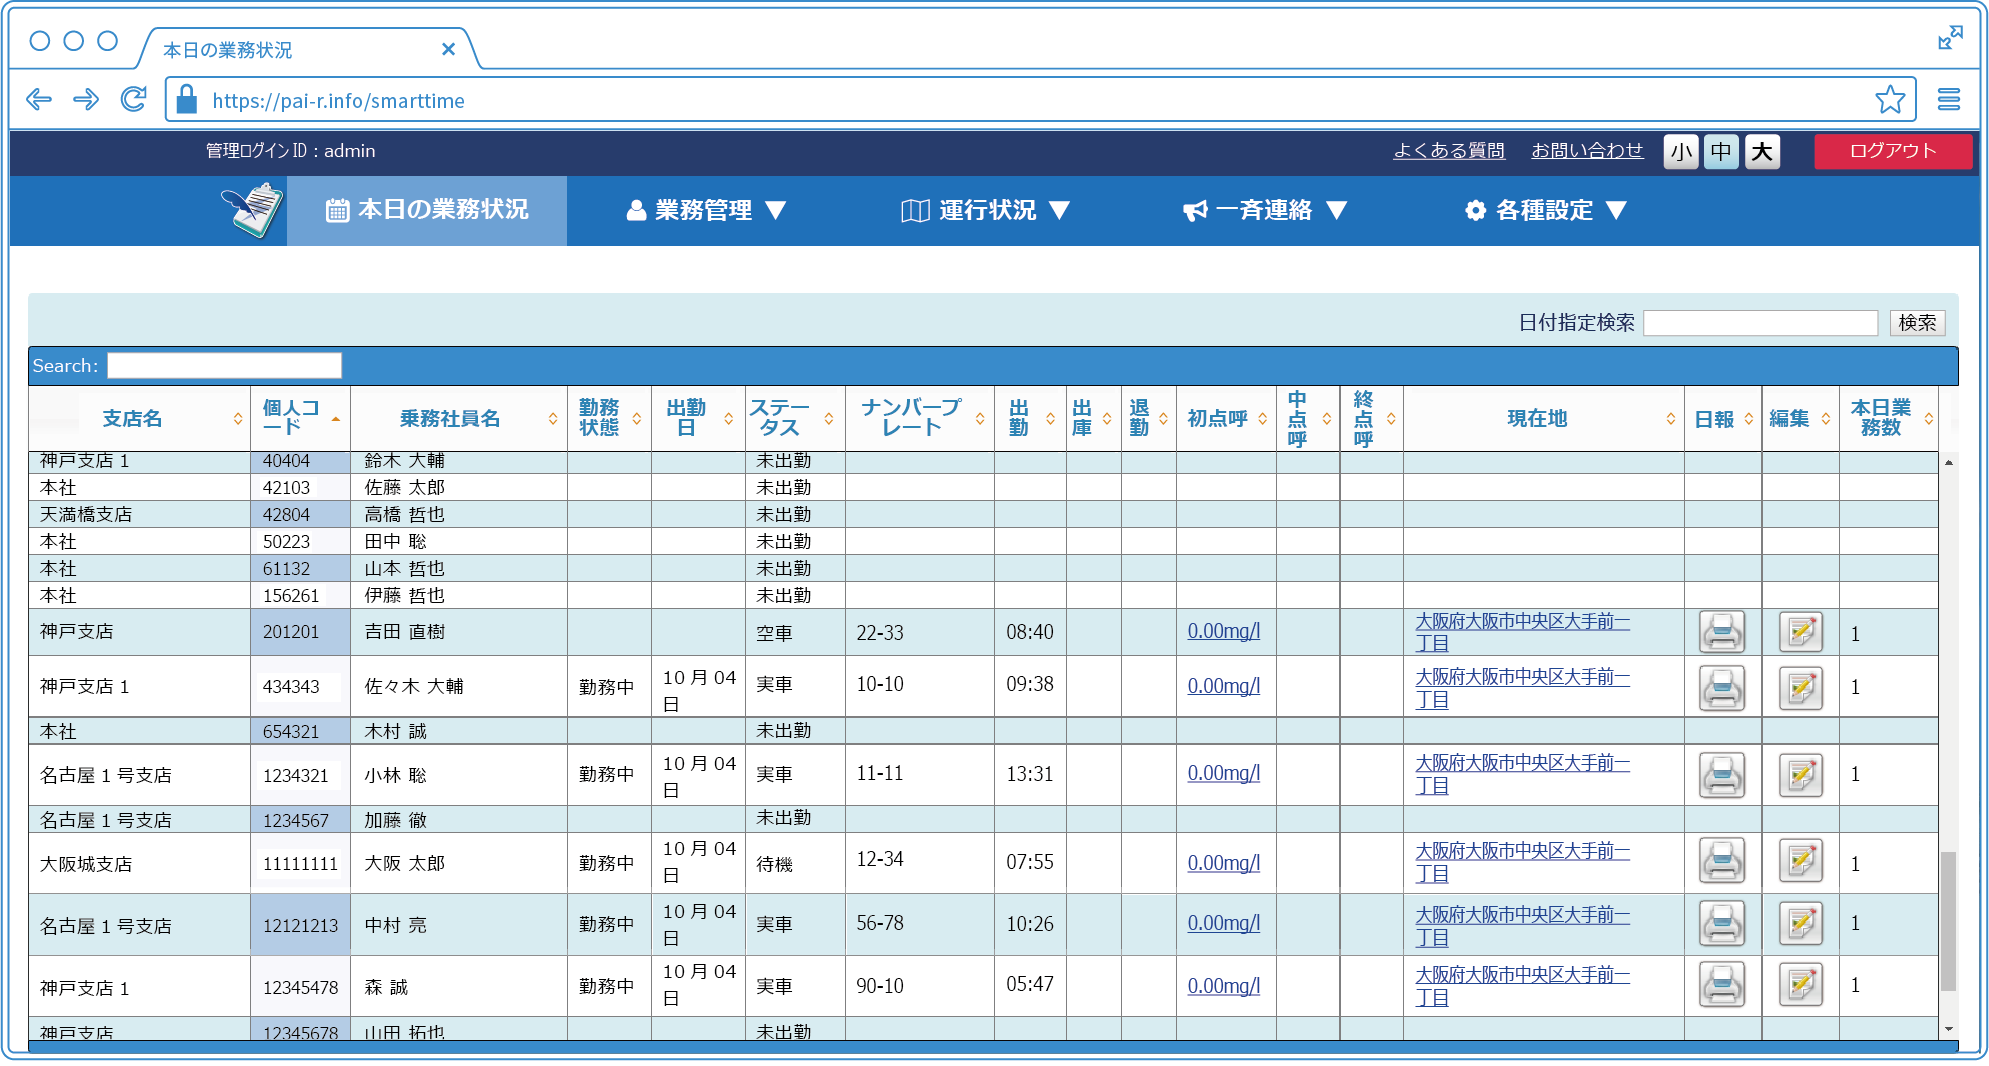Select clock-in time 13:31
Image resolution: width=1989 pixels, height=1066 pixels.
(1030, 774)
